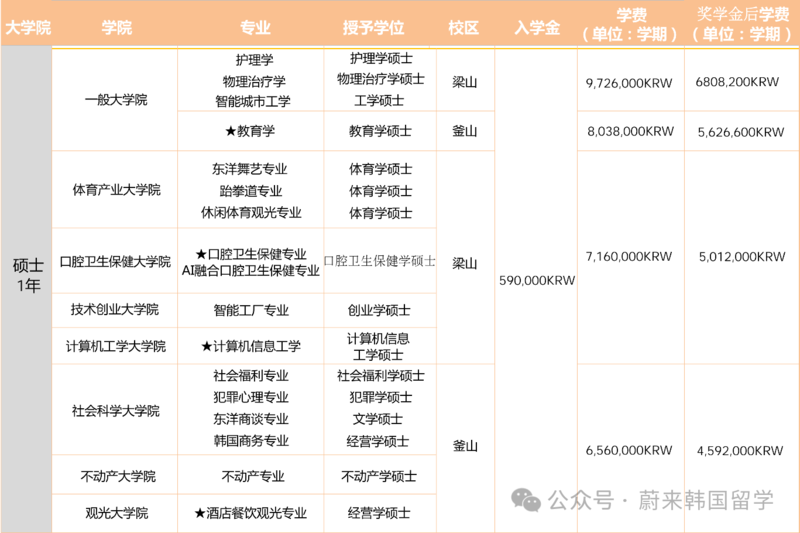Screen dimensions: 800x533
Task: Select the 技术创业大学院 cell
Action: point(115,310)
